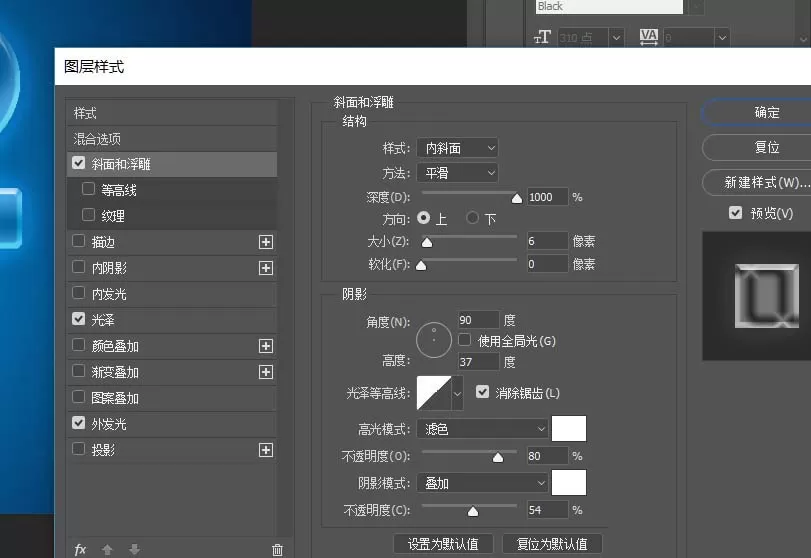The width and height of the screenshot is (811, 558).
Task: Click the plus icon next to 颜色叠加
Action: click(266, 346)
